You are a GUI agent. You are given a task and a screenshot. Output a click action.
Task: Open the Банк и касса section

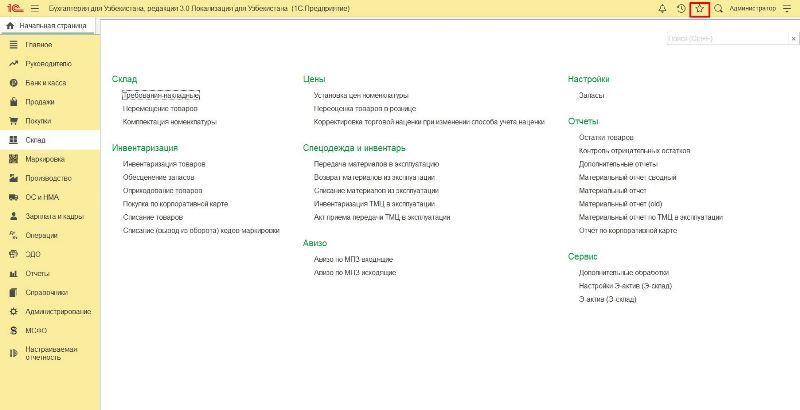coord(46,83)
